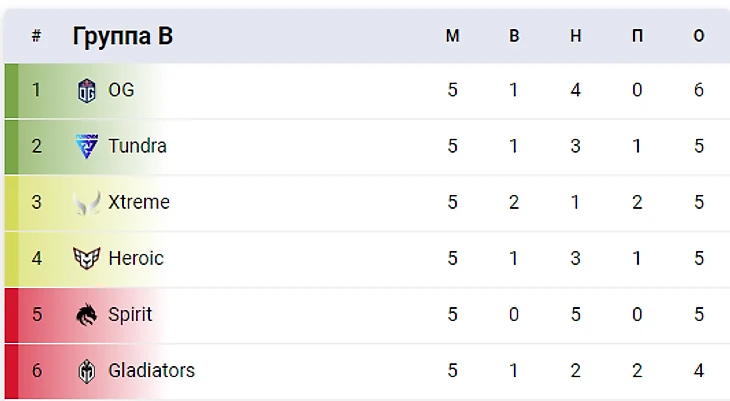Click the Gladiators team logo
This screenshot has width=730, height=401.
pos(87,371)
